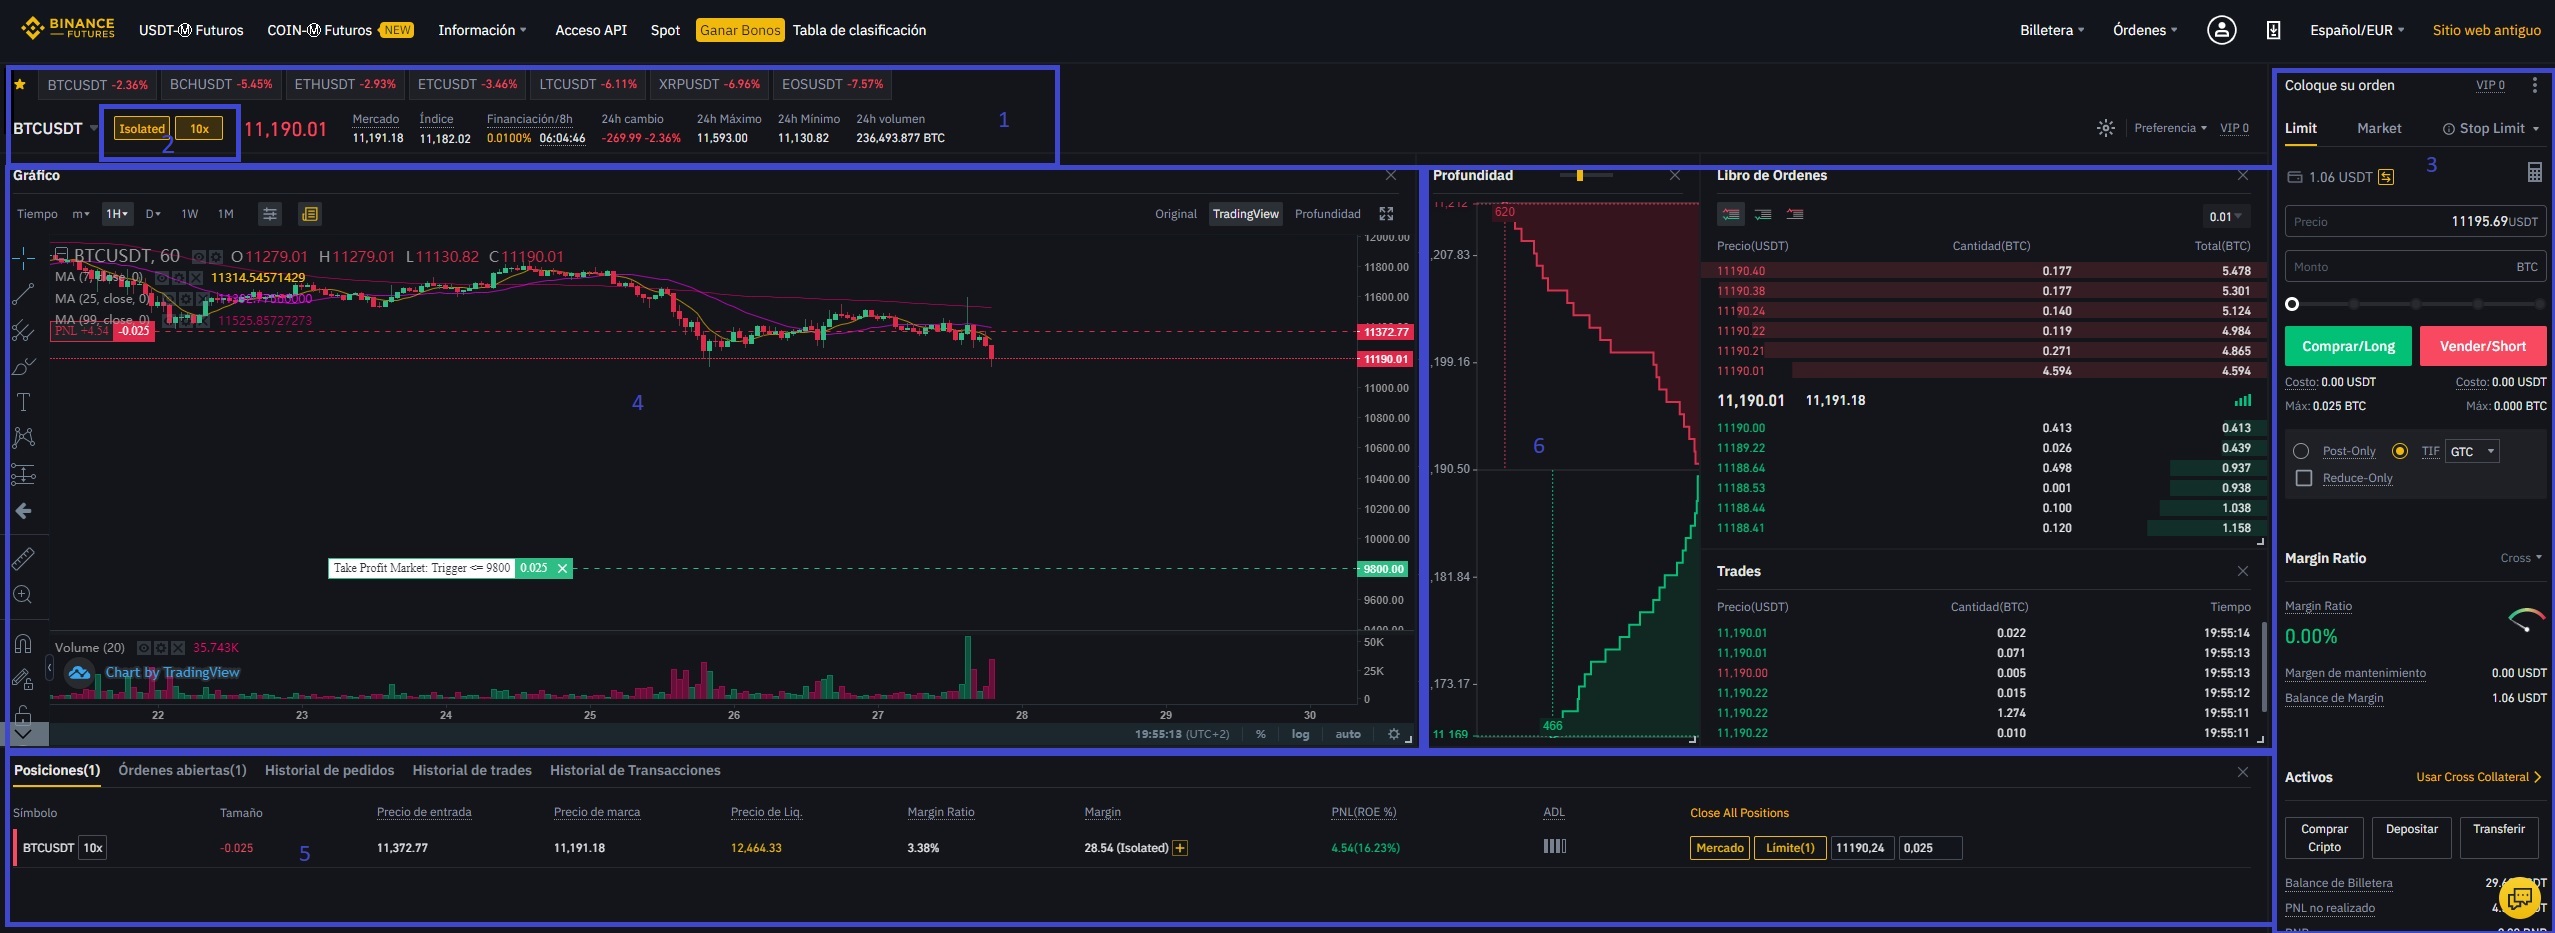Viewport: 2555px width, 933px height.
Task: Click the 10x leverage button
Action: click(x=199, y=128)
